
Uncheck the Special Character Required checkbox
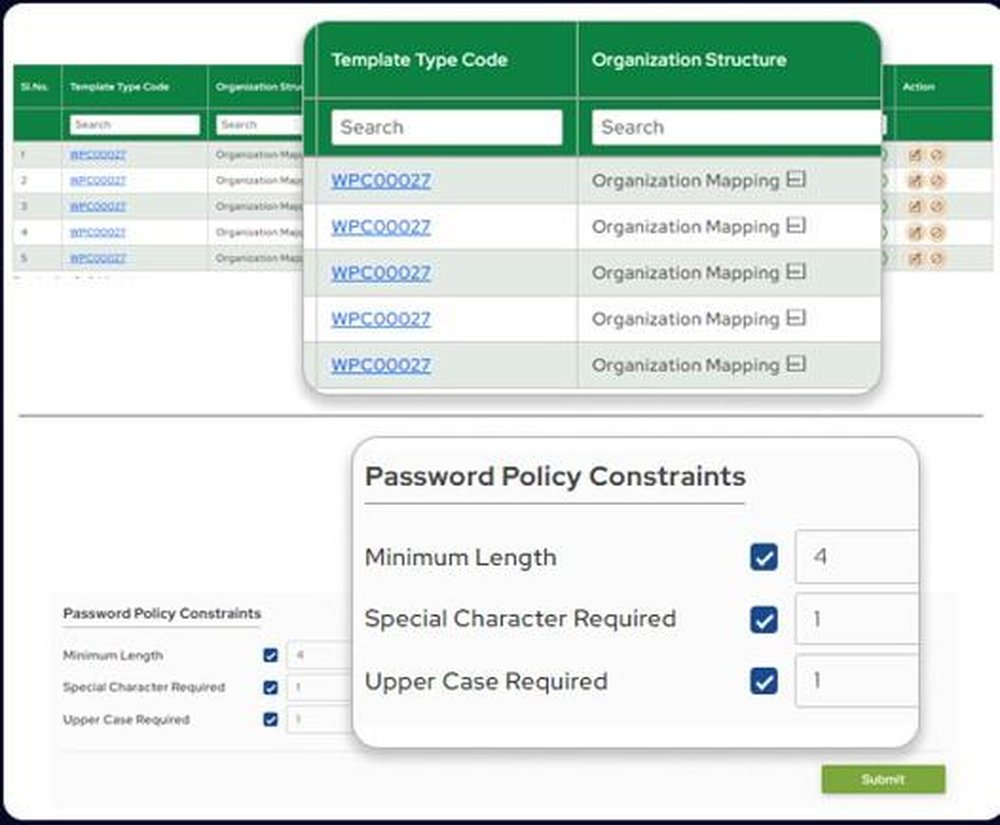tap(762, 620)
